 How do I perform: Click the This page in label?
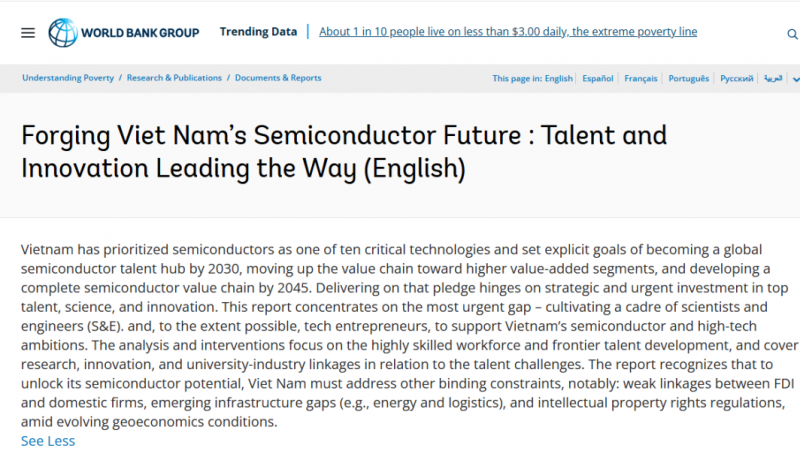517,79
